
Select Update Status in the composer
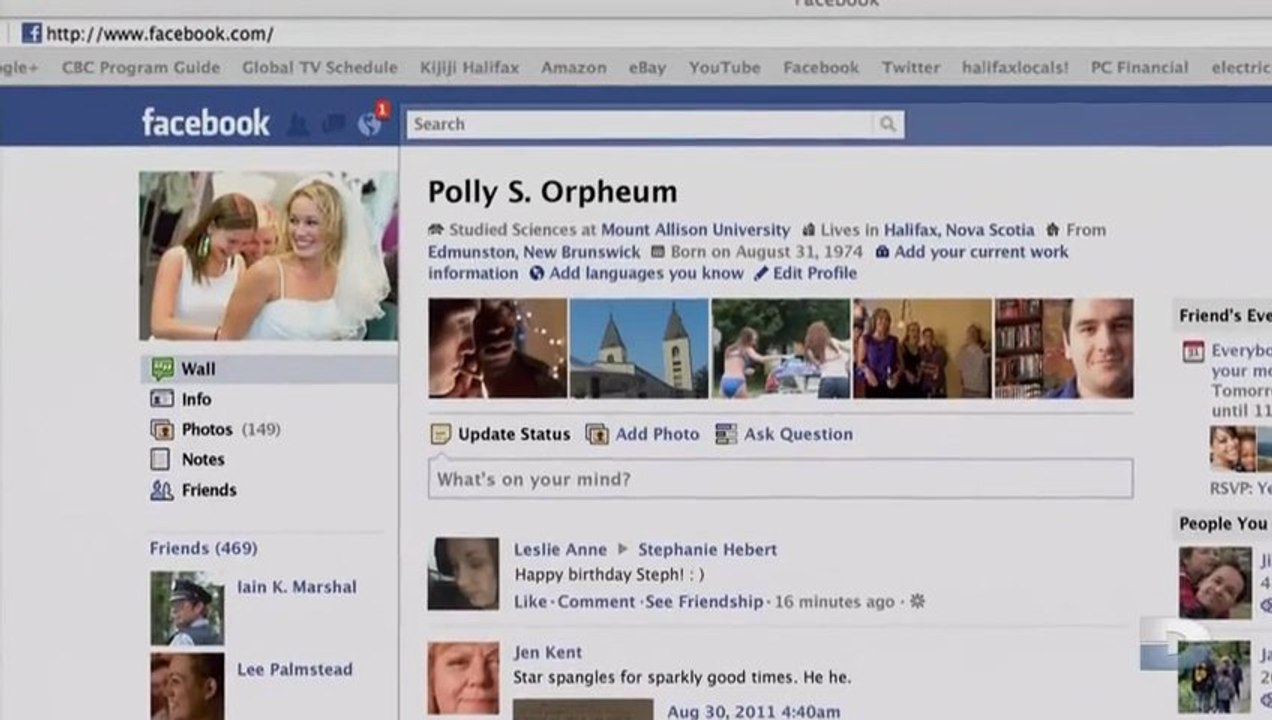pyautogui.click(x=514, y=434)
